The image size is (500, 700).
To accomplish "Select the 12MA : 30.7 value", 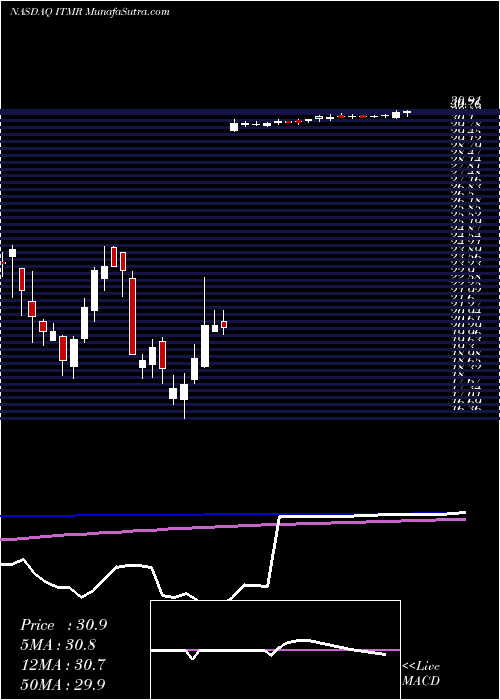I will [63, 665].
